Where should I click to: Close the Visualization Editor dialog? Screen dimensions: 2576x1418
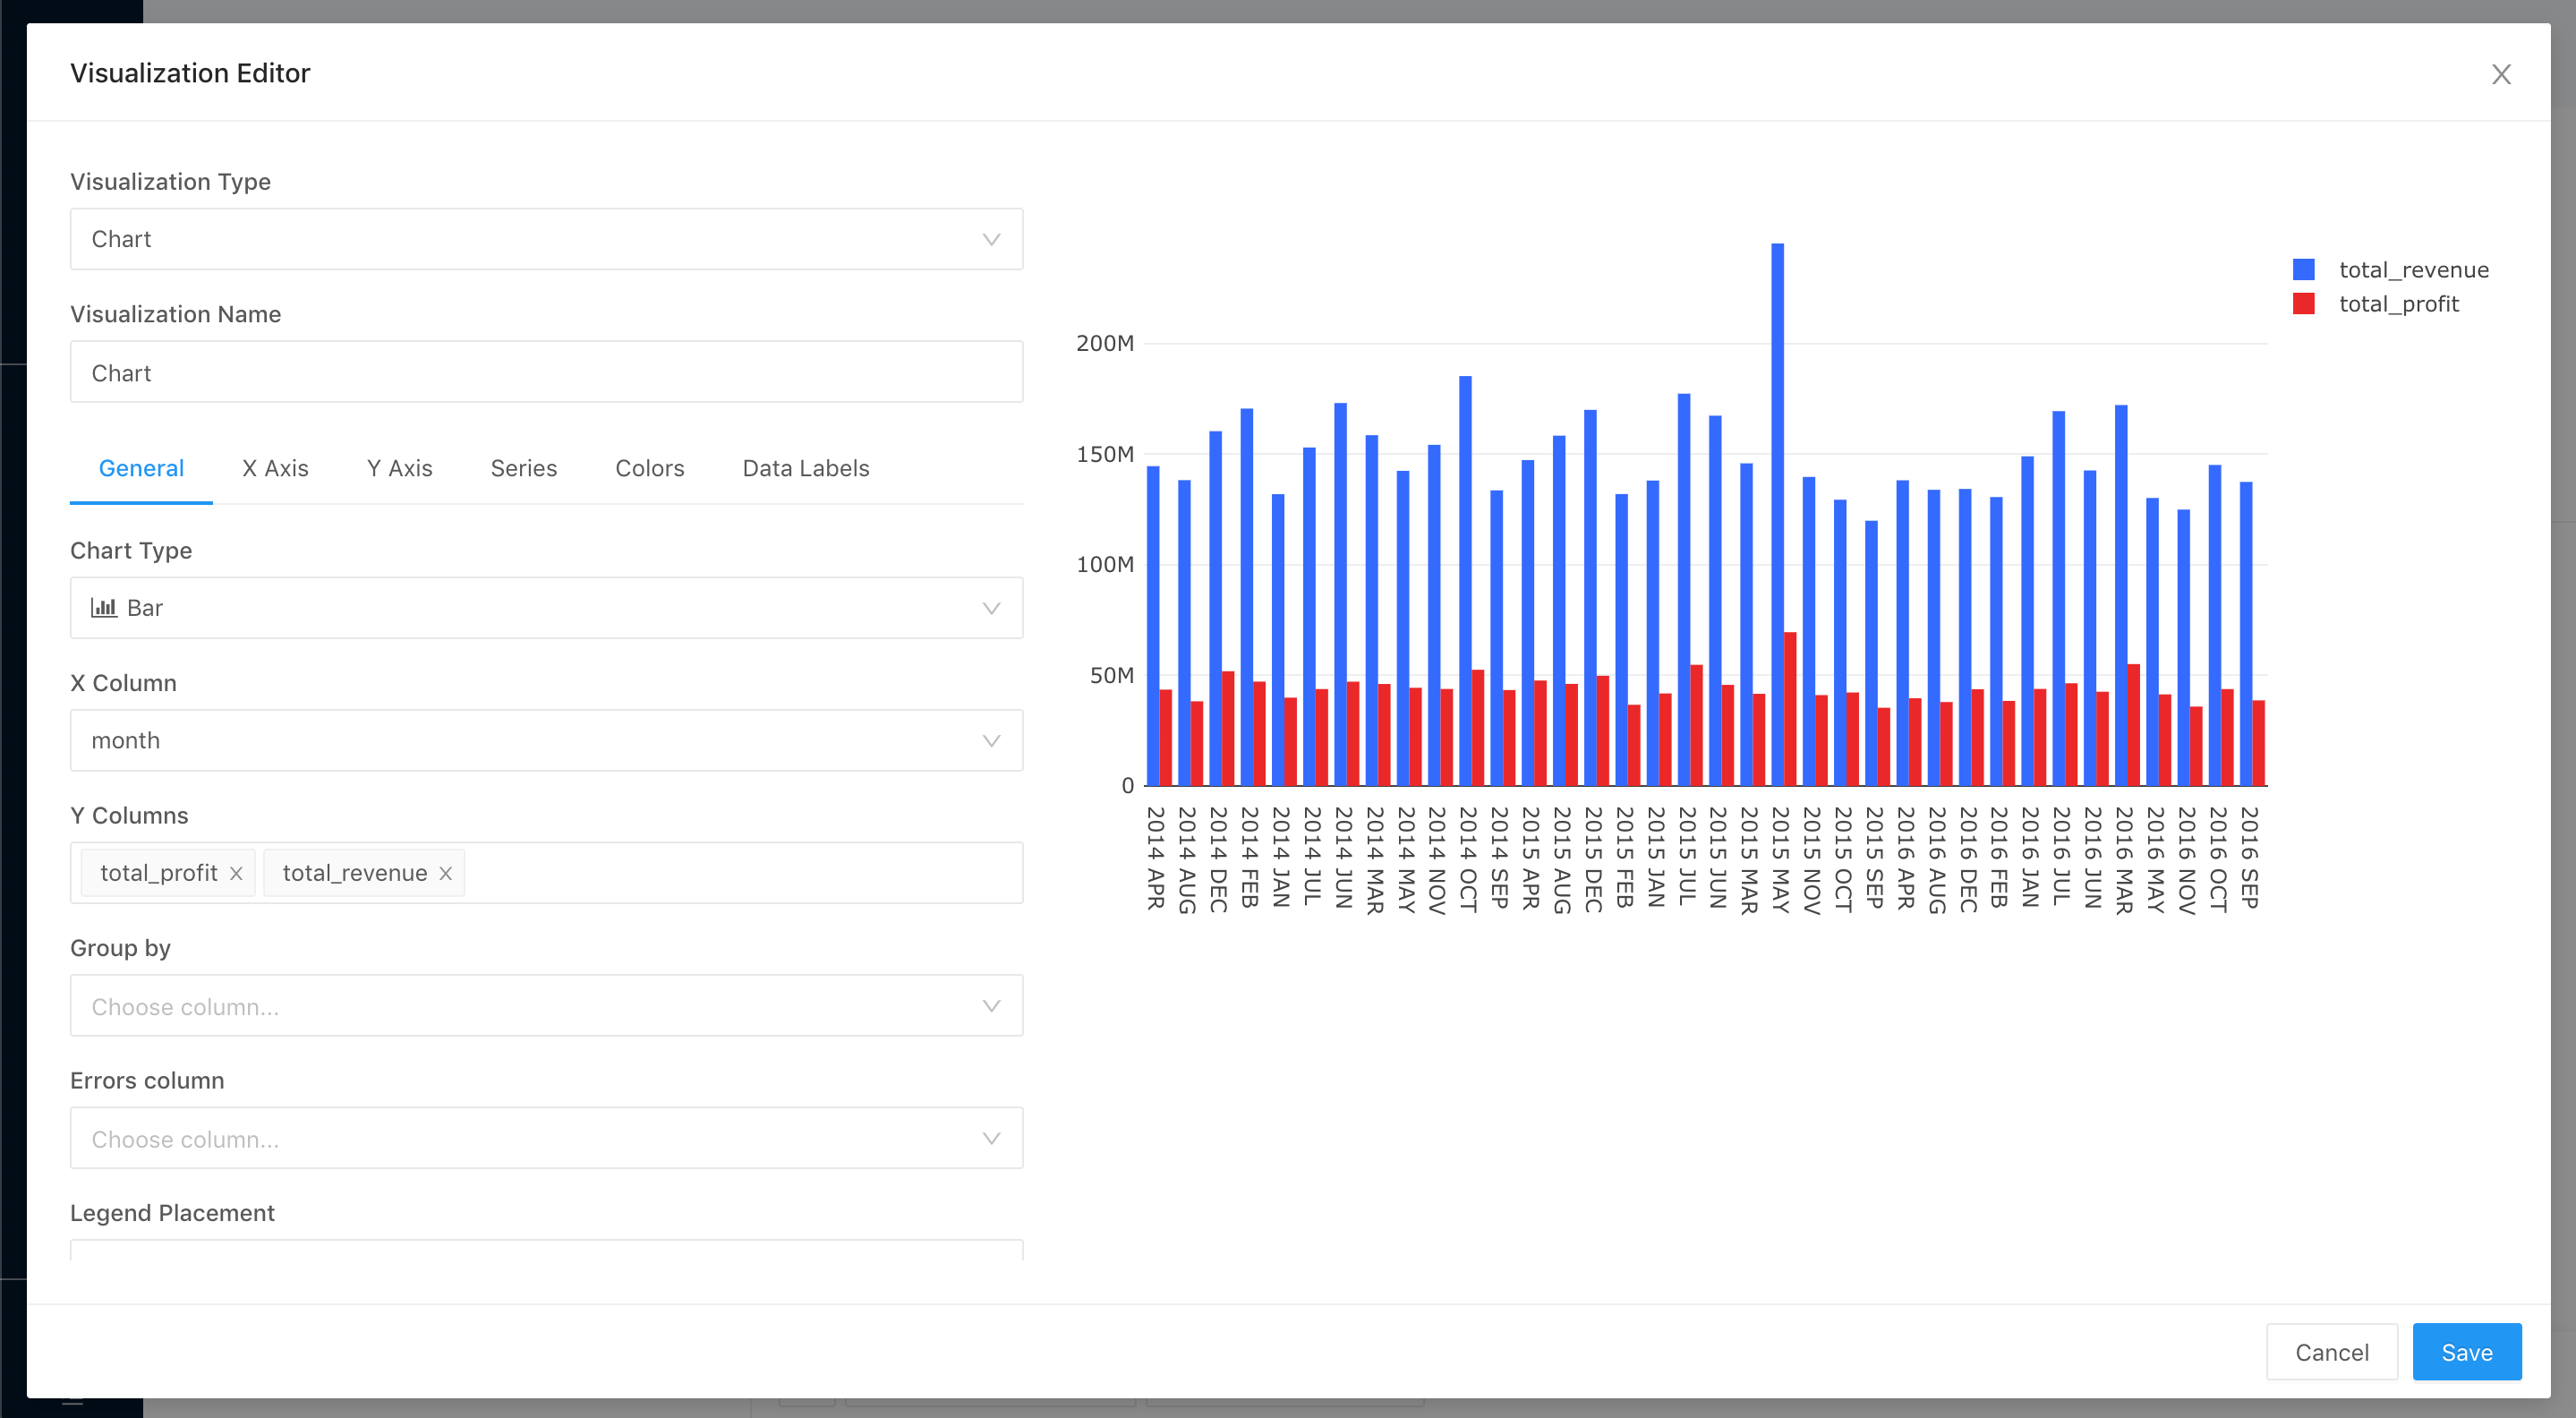2500,74
